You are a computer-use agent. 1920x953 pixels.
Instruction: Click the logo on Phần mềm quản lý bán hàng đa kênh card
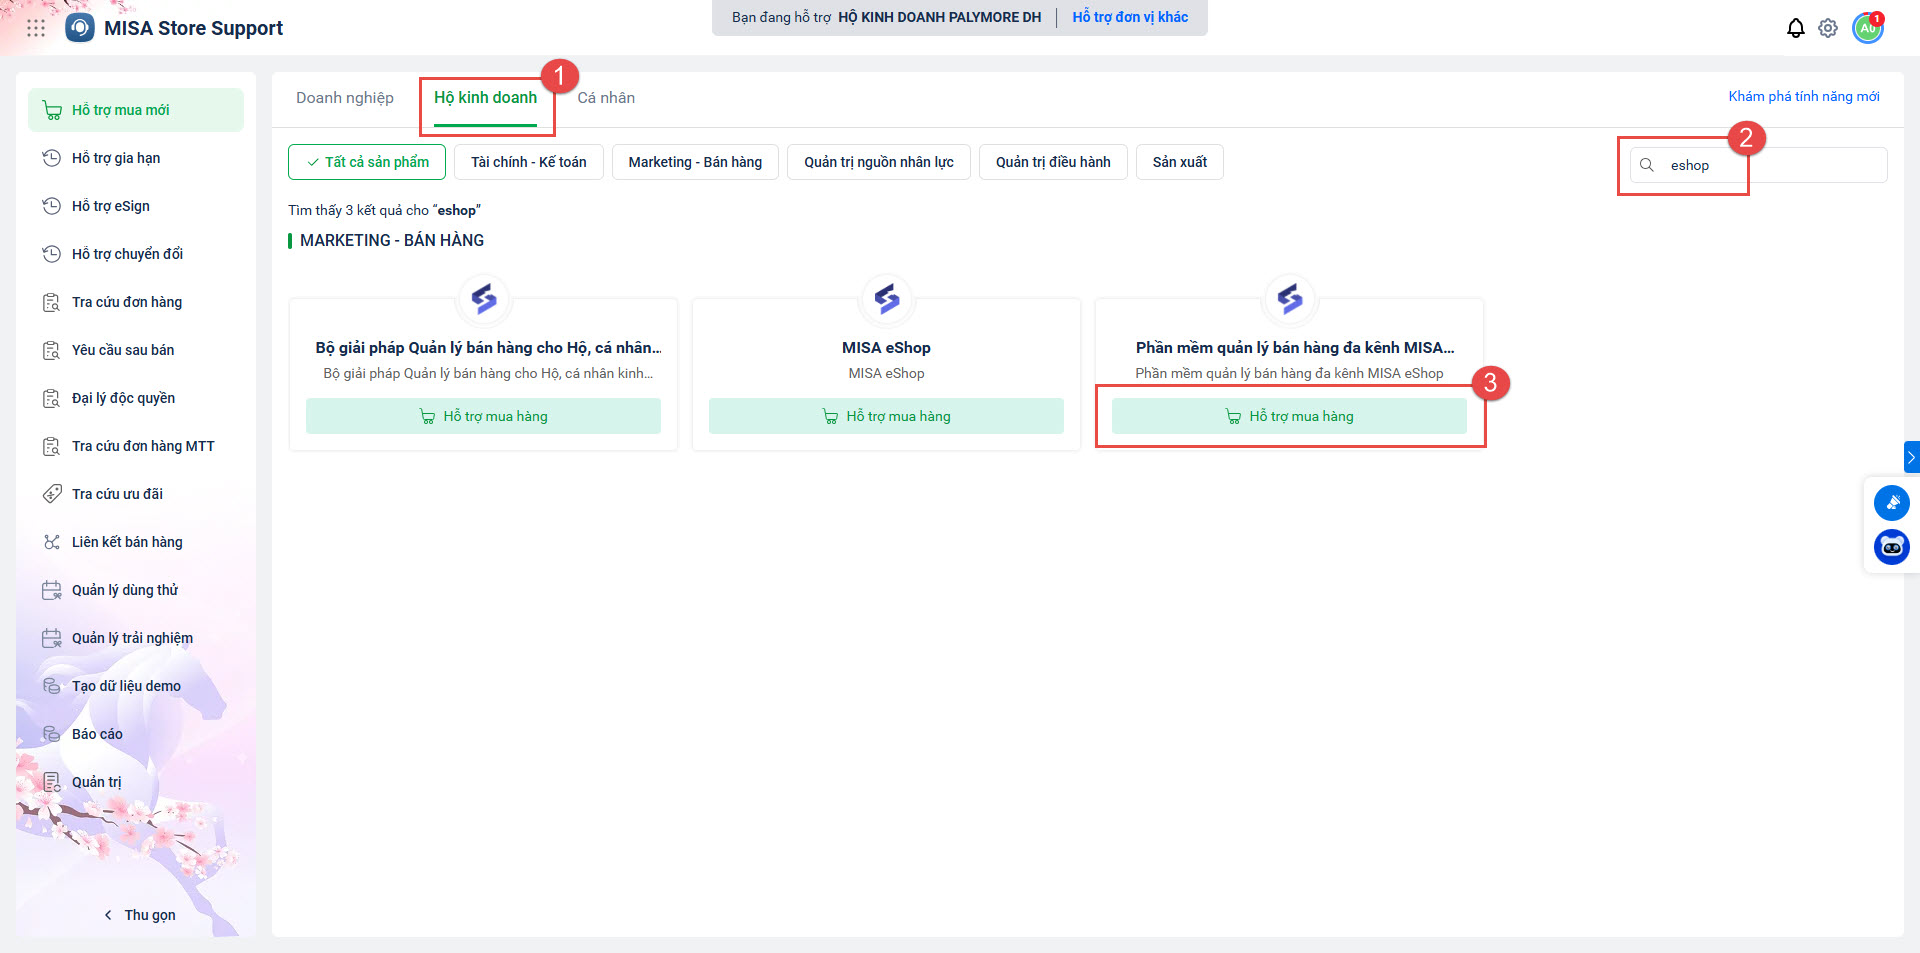tap(1290, 298)
